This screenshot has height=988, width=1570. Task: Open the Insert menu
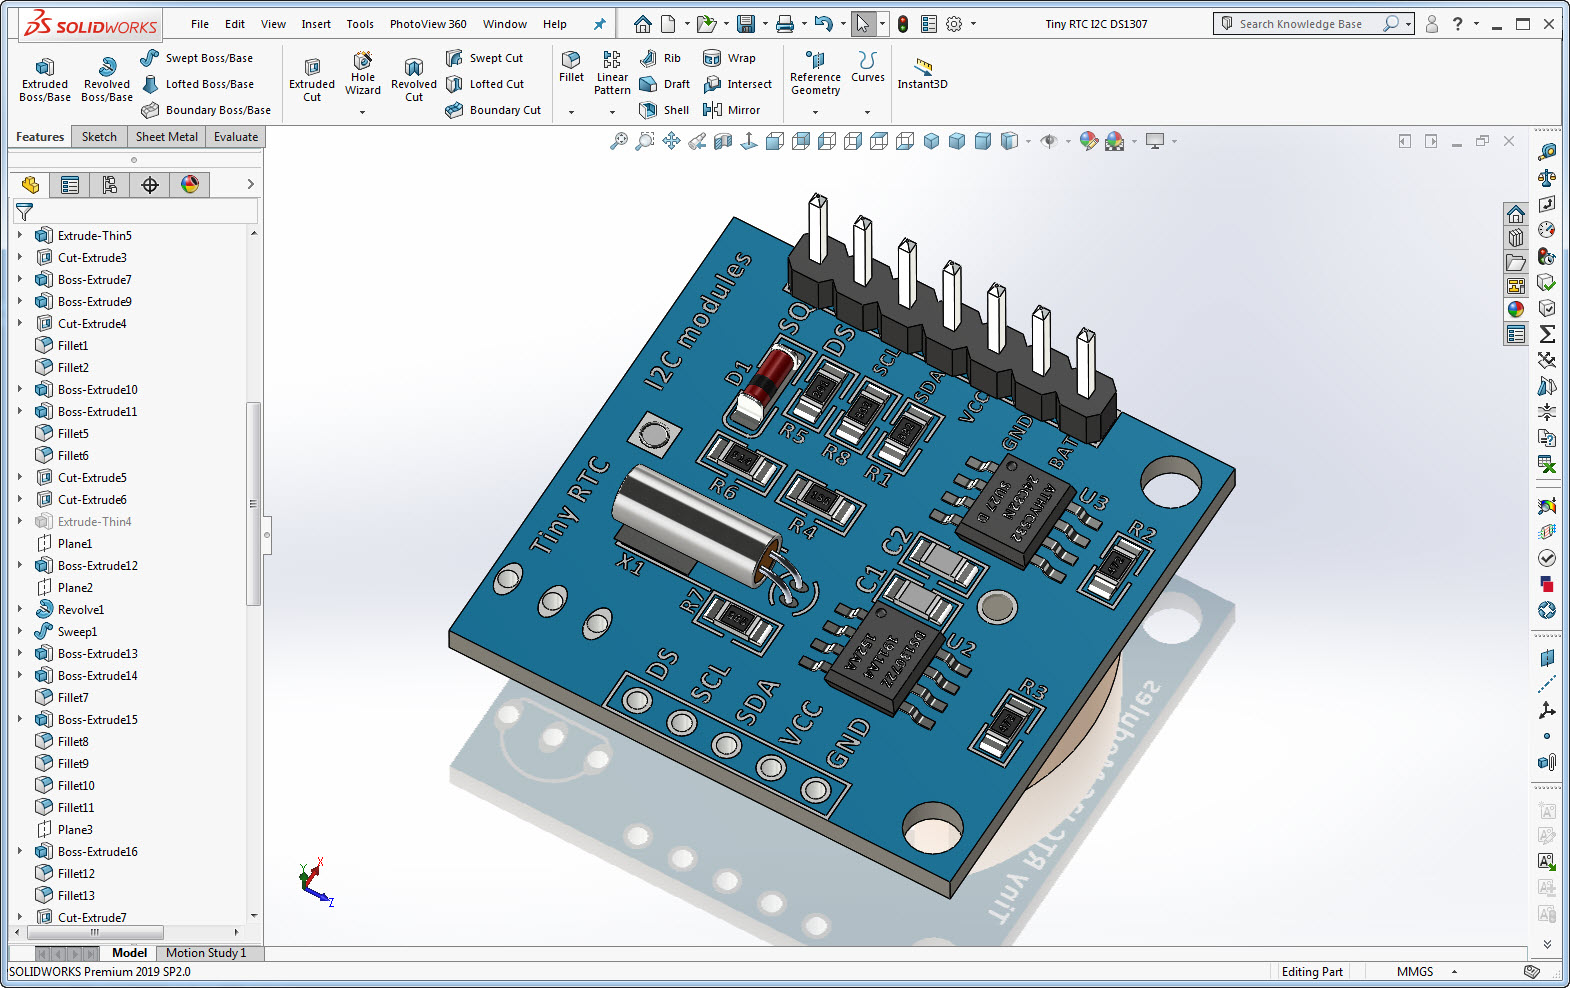pos(316,24)
